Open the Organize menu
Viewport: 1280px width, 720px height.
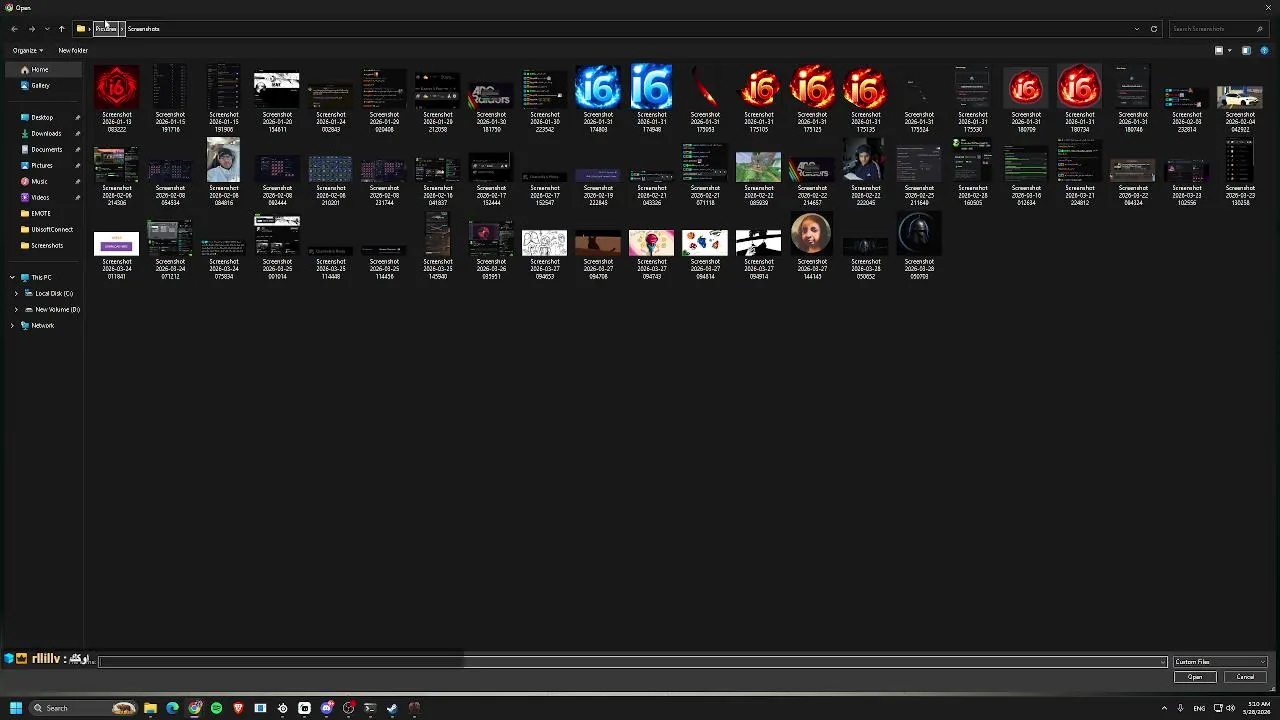[27, 50]
